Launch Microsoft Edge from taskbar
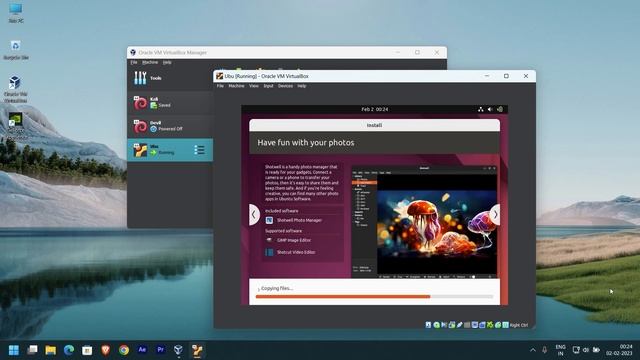 tap(69, 350)
